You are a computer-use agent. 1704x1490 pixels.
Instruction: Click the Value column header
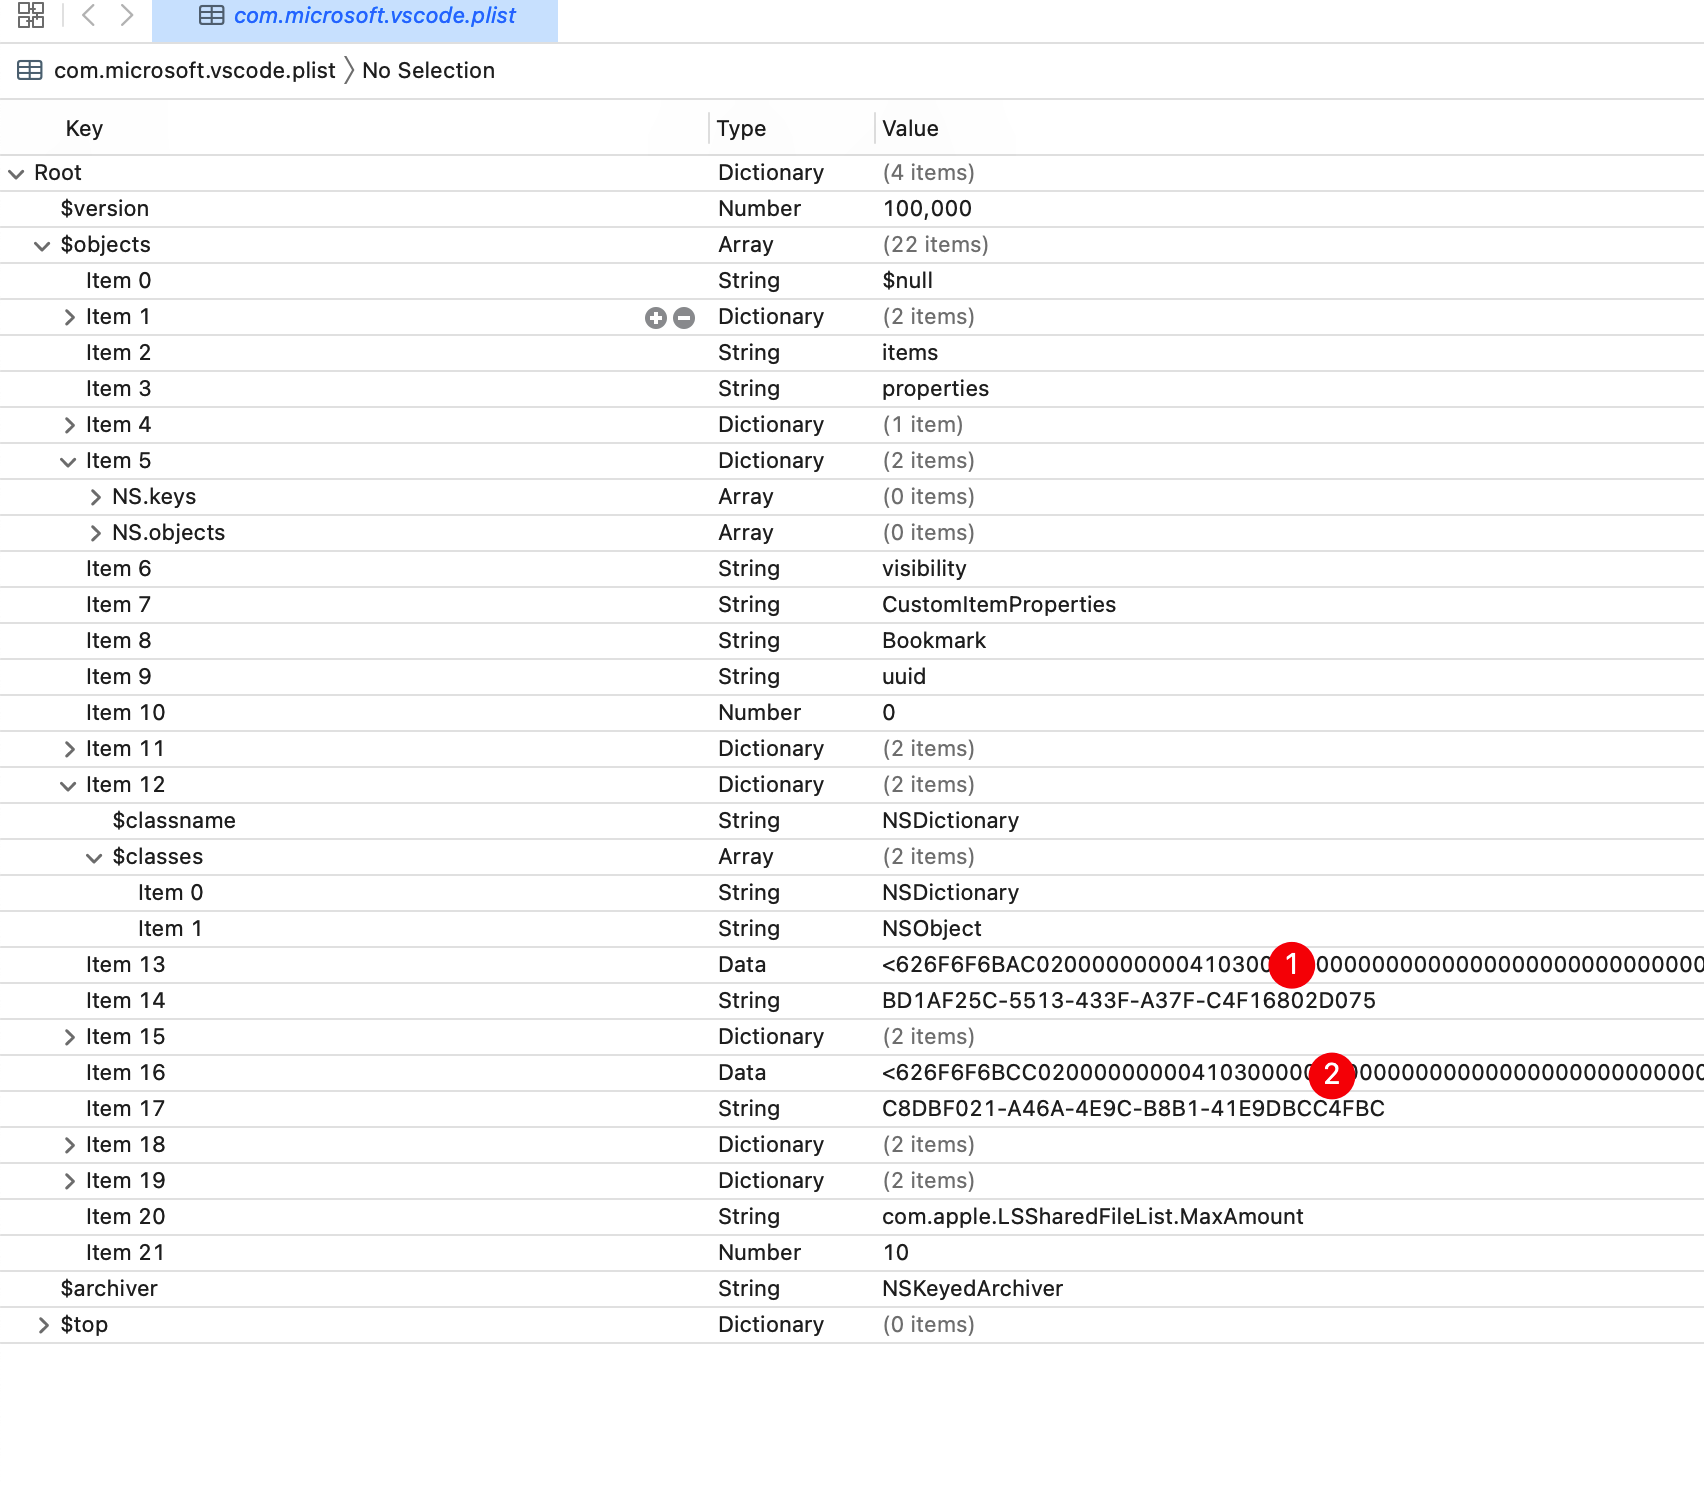click(910, 128)
